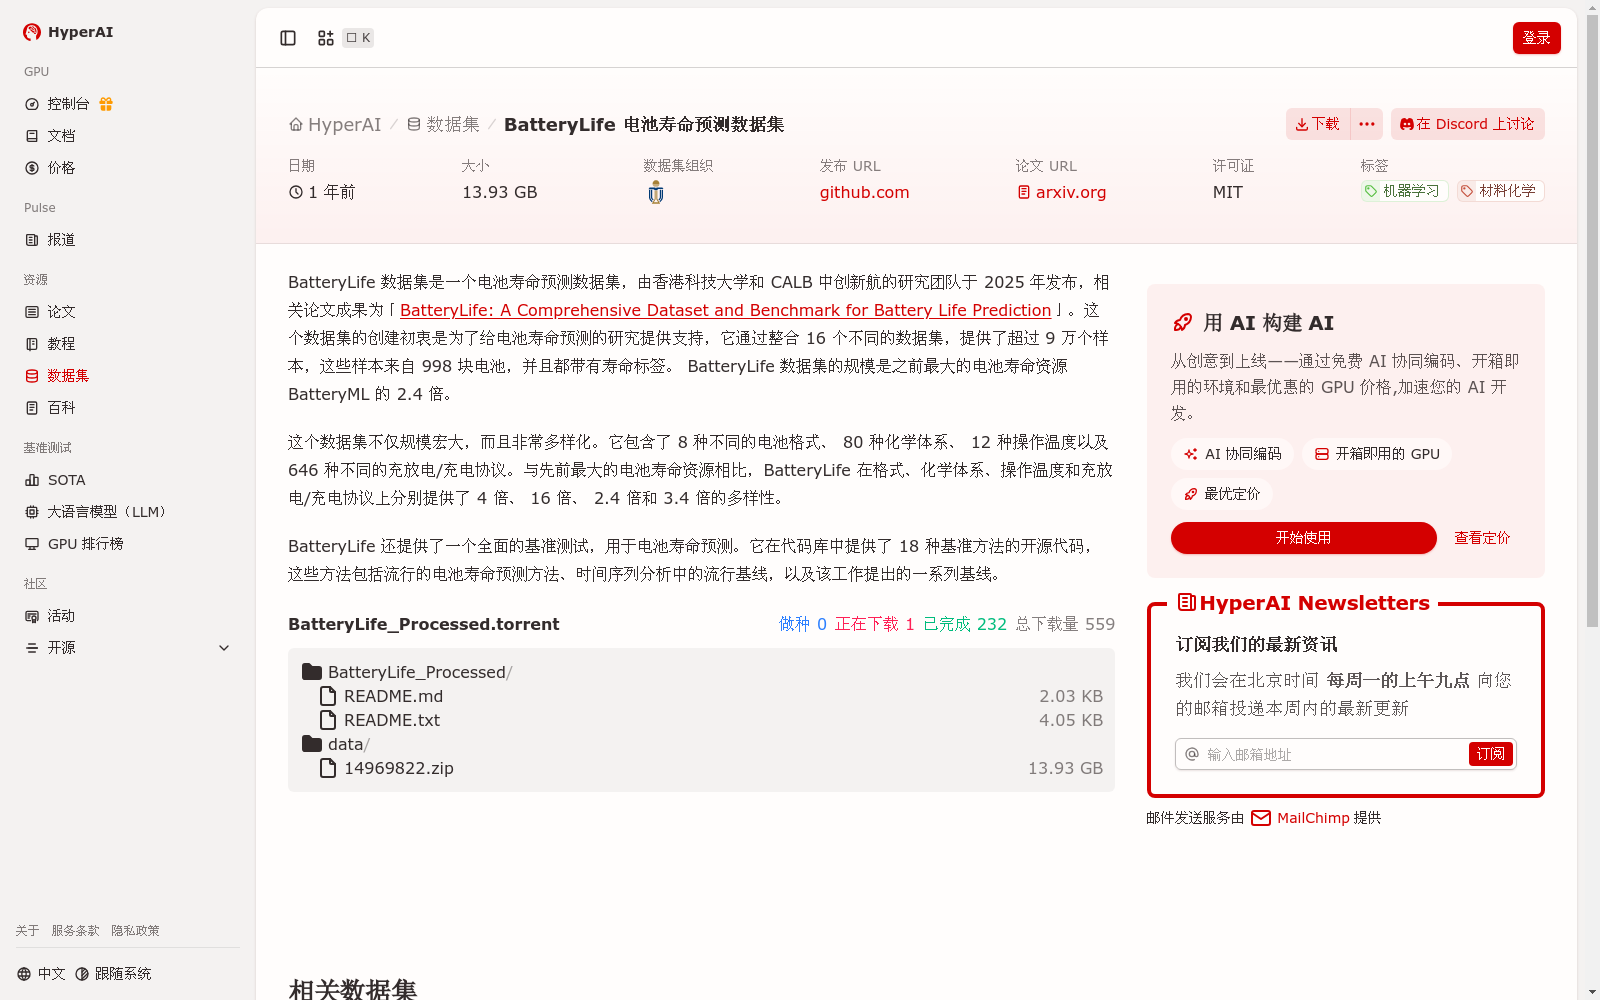Open 价格 in the sidebar
This screenshot has height=1000, width=1600.
pos(50,168)
